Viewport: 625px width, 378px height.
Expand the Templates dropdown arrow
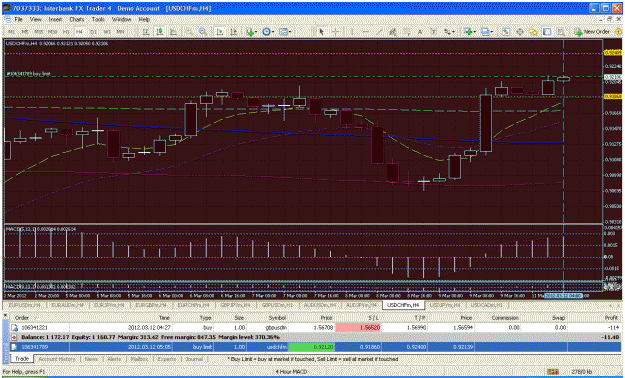(x=290, y=32)
